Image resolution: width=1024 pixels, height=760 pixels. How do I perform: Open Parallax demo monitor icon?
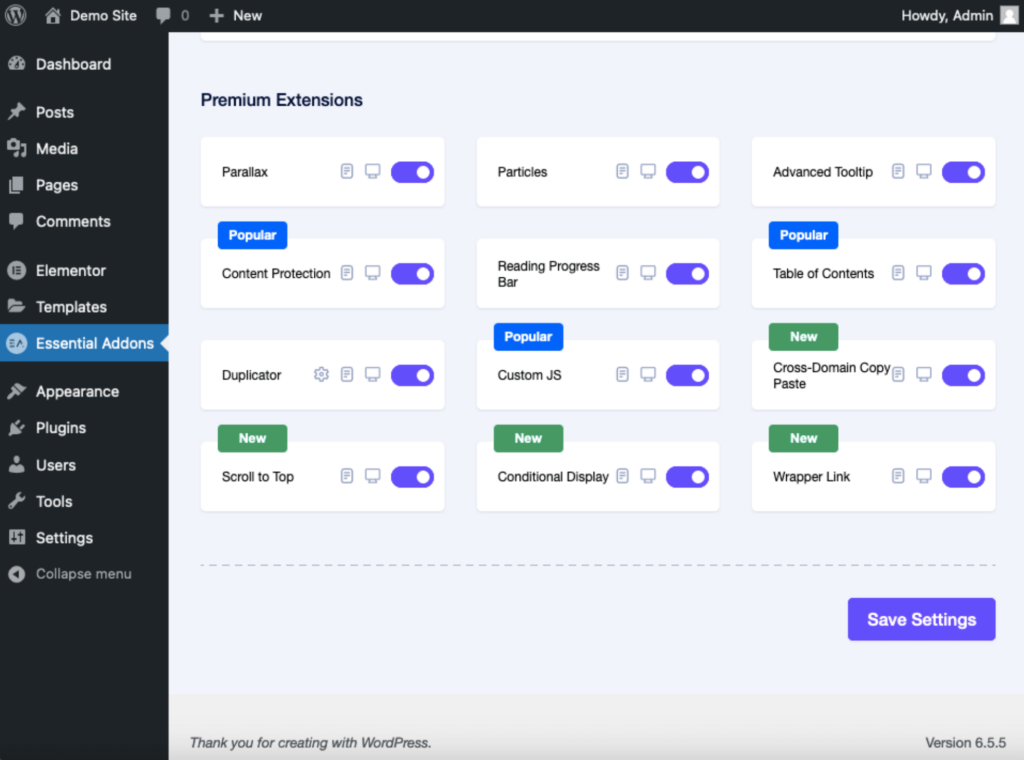coord(372,172)
